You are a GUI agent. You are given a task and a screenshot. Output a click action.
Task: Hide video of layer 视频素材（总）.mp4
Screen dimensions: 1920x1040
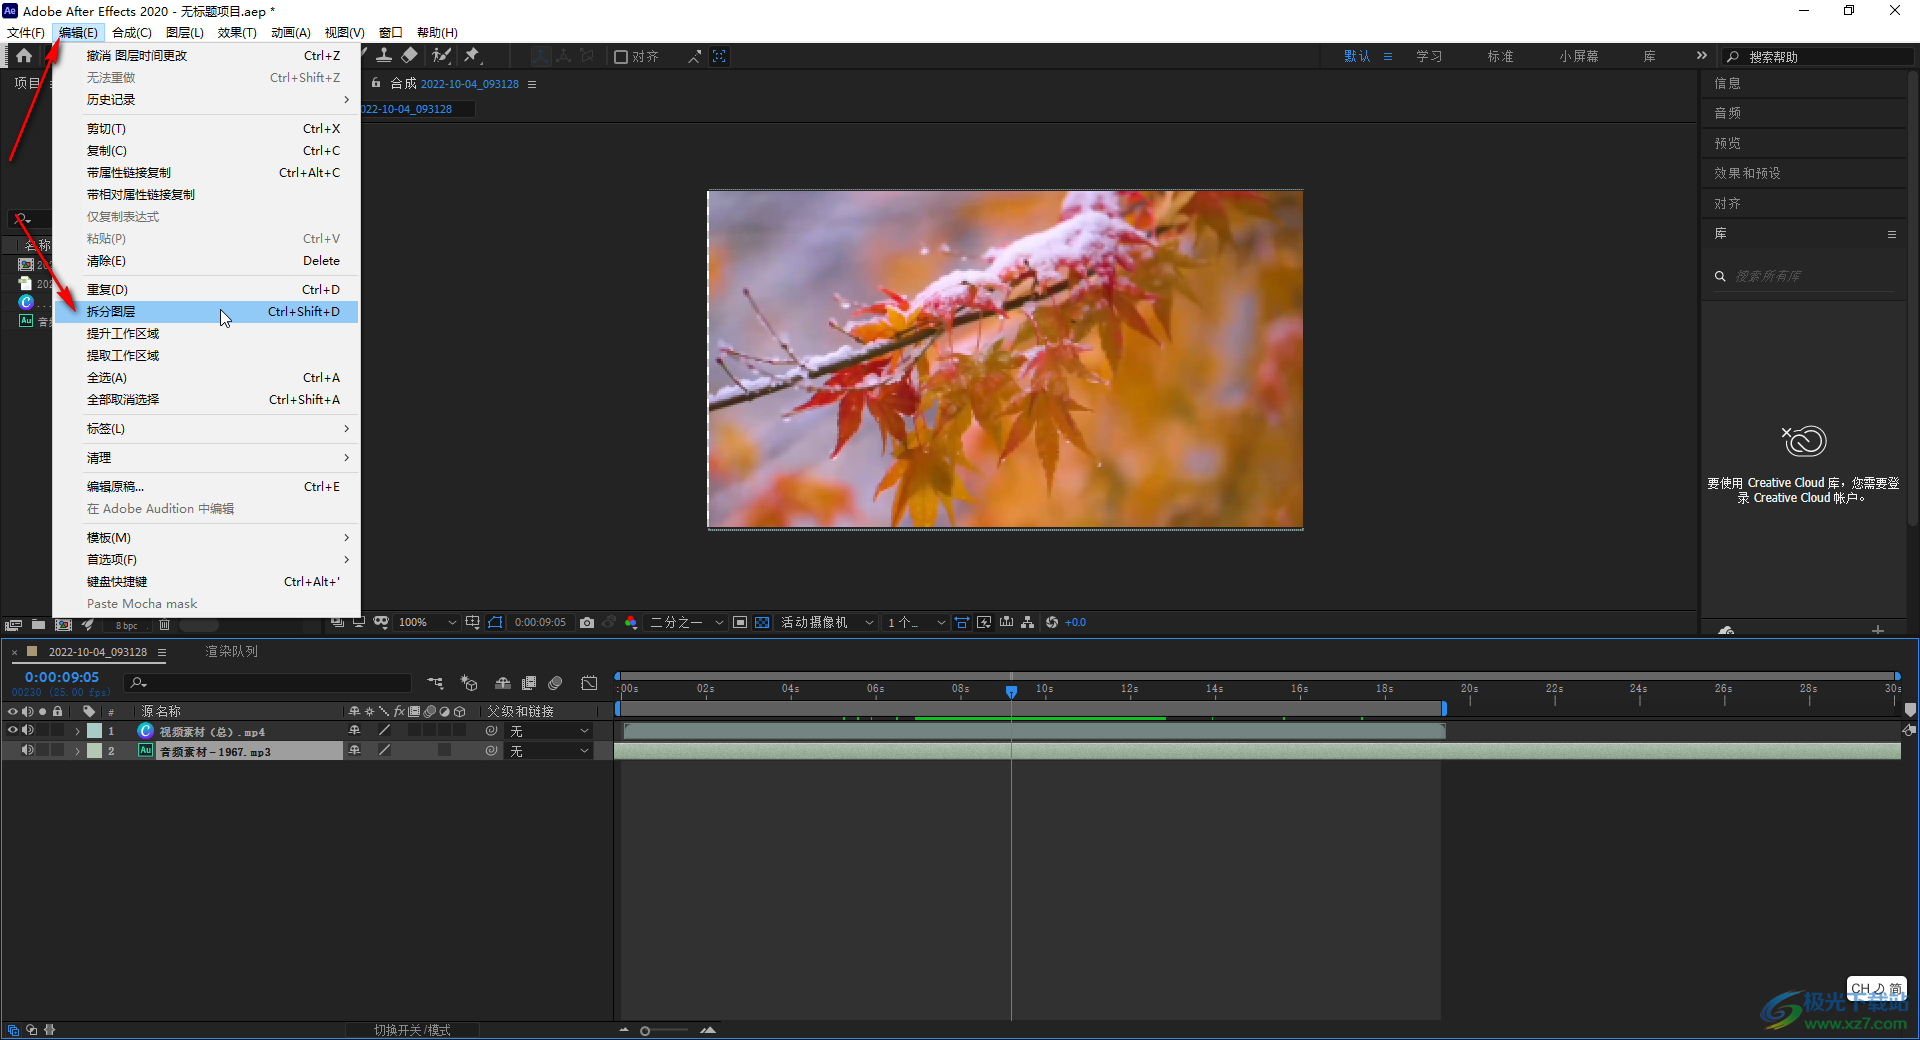pyautogui.click(x=13, y=731)
